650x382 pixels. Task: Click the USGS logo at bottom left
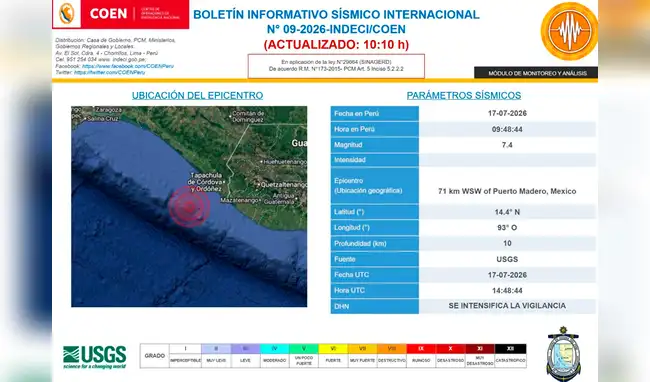tap(95, 357)
